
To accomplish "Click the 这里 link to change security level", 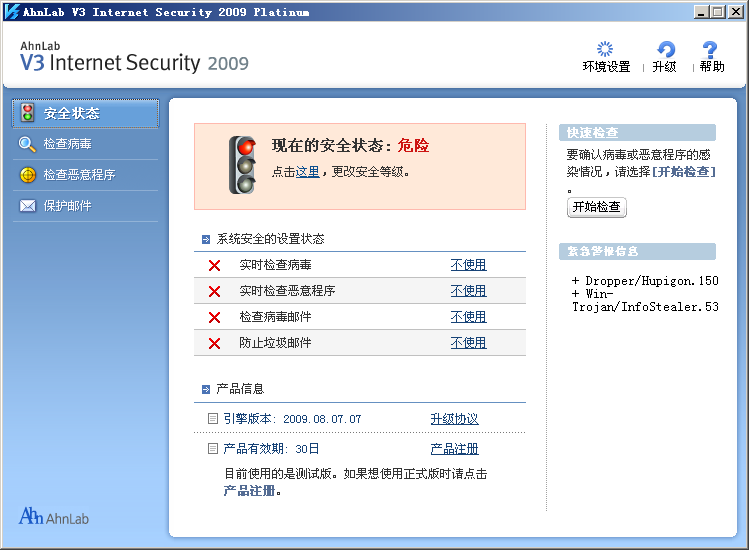I will click(x=307, y=172).
